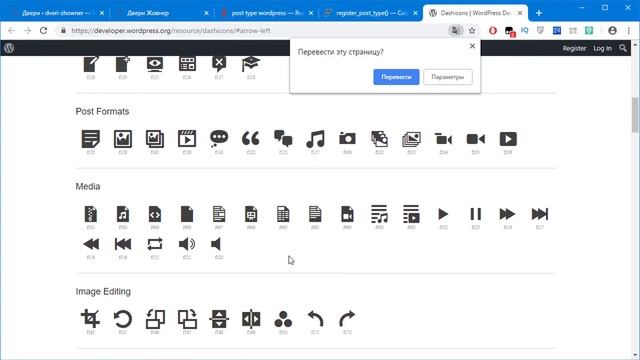Viewport: 640px width, 360px height.
Task: Select the single camera dashicon
Action: [347, 139]
